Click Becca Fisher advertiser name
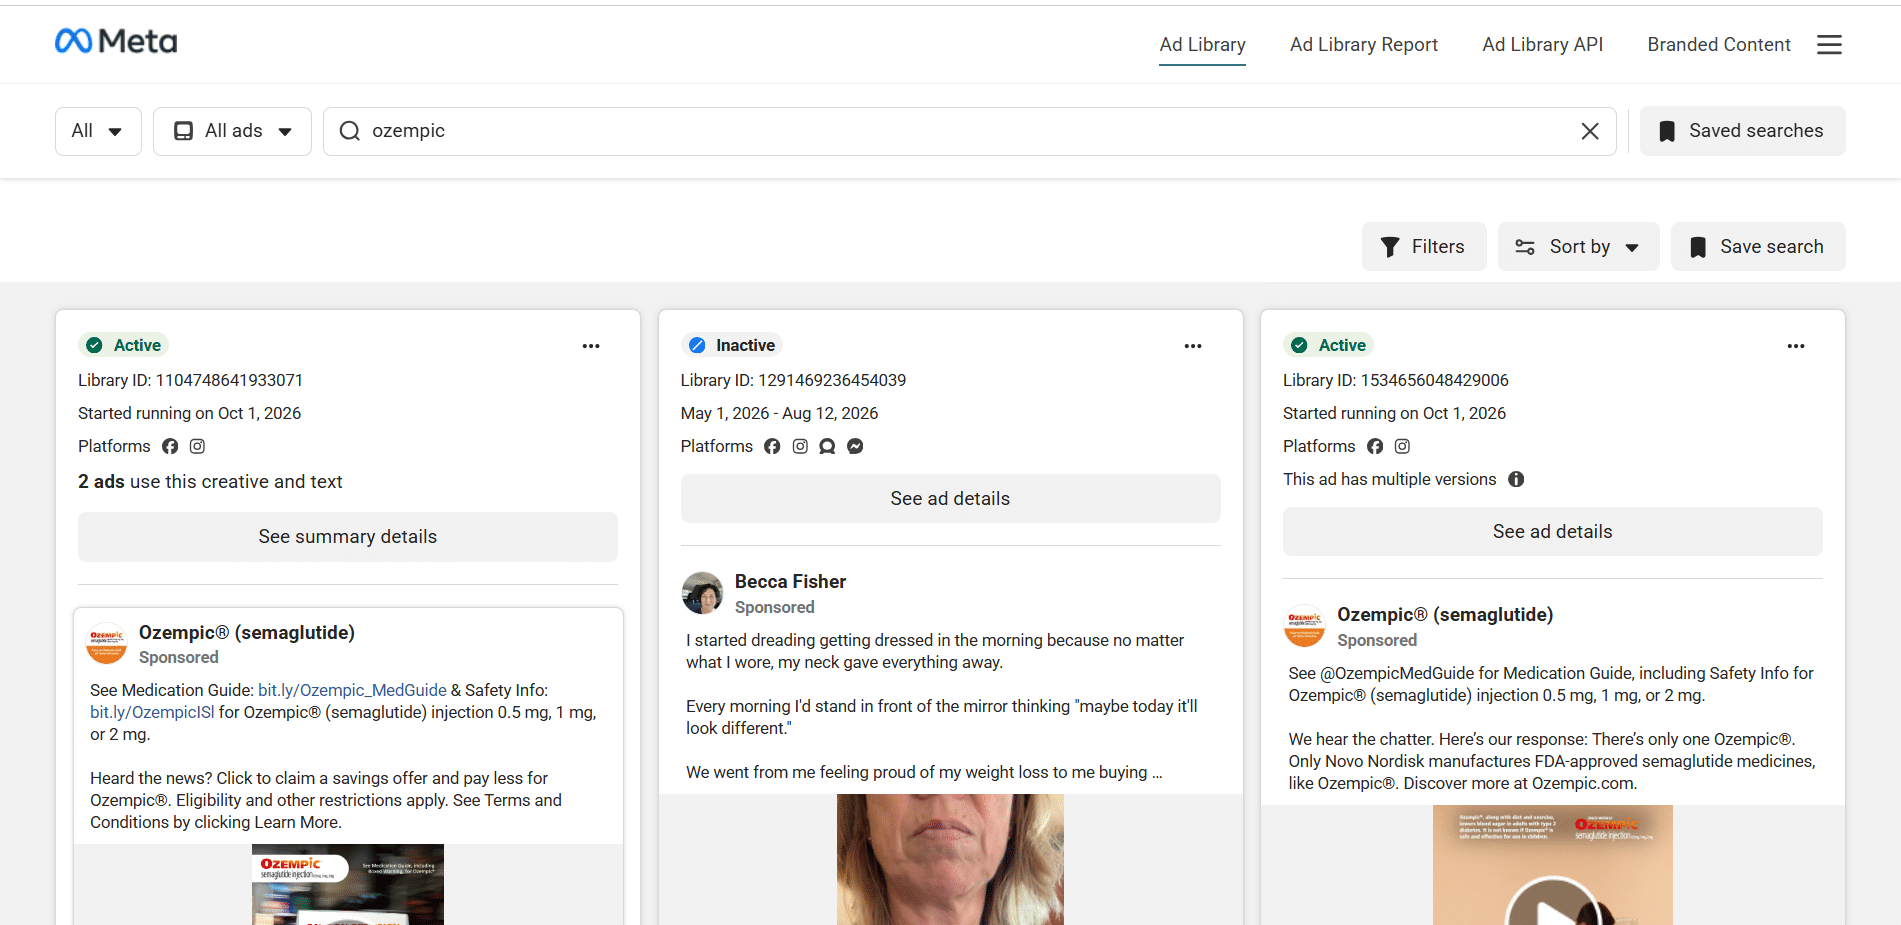The width and height of the screenshot is (1901, 925). click(x=790, y=582)
